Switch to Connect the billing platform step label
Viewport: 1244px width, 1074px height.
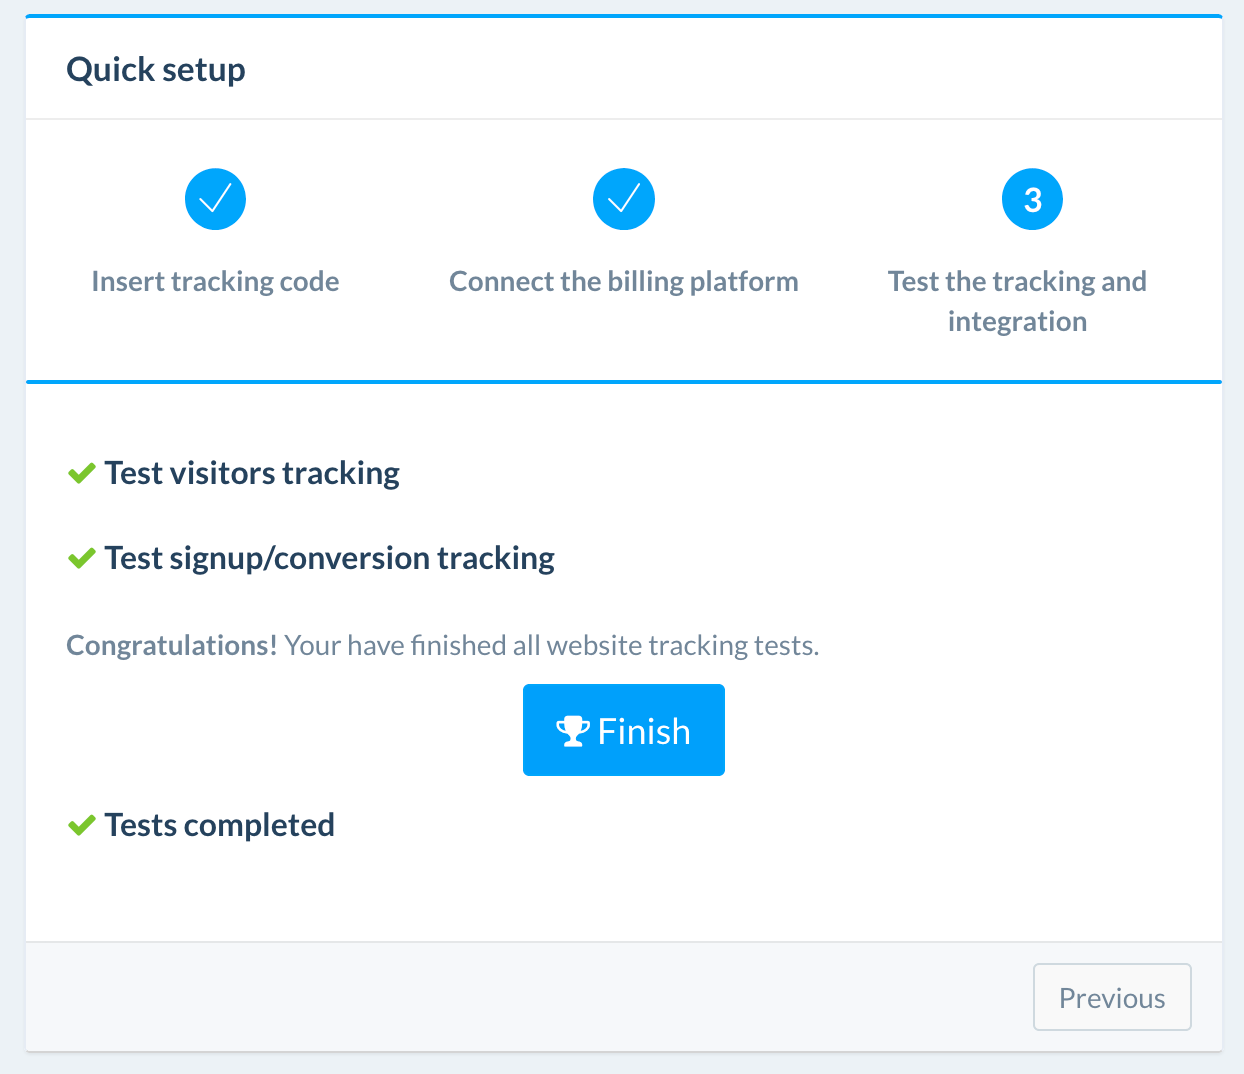pos(624,282)
